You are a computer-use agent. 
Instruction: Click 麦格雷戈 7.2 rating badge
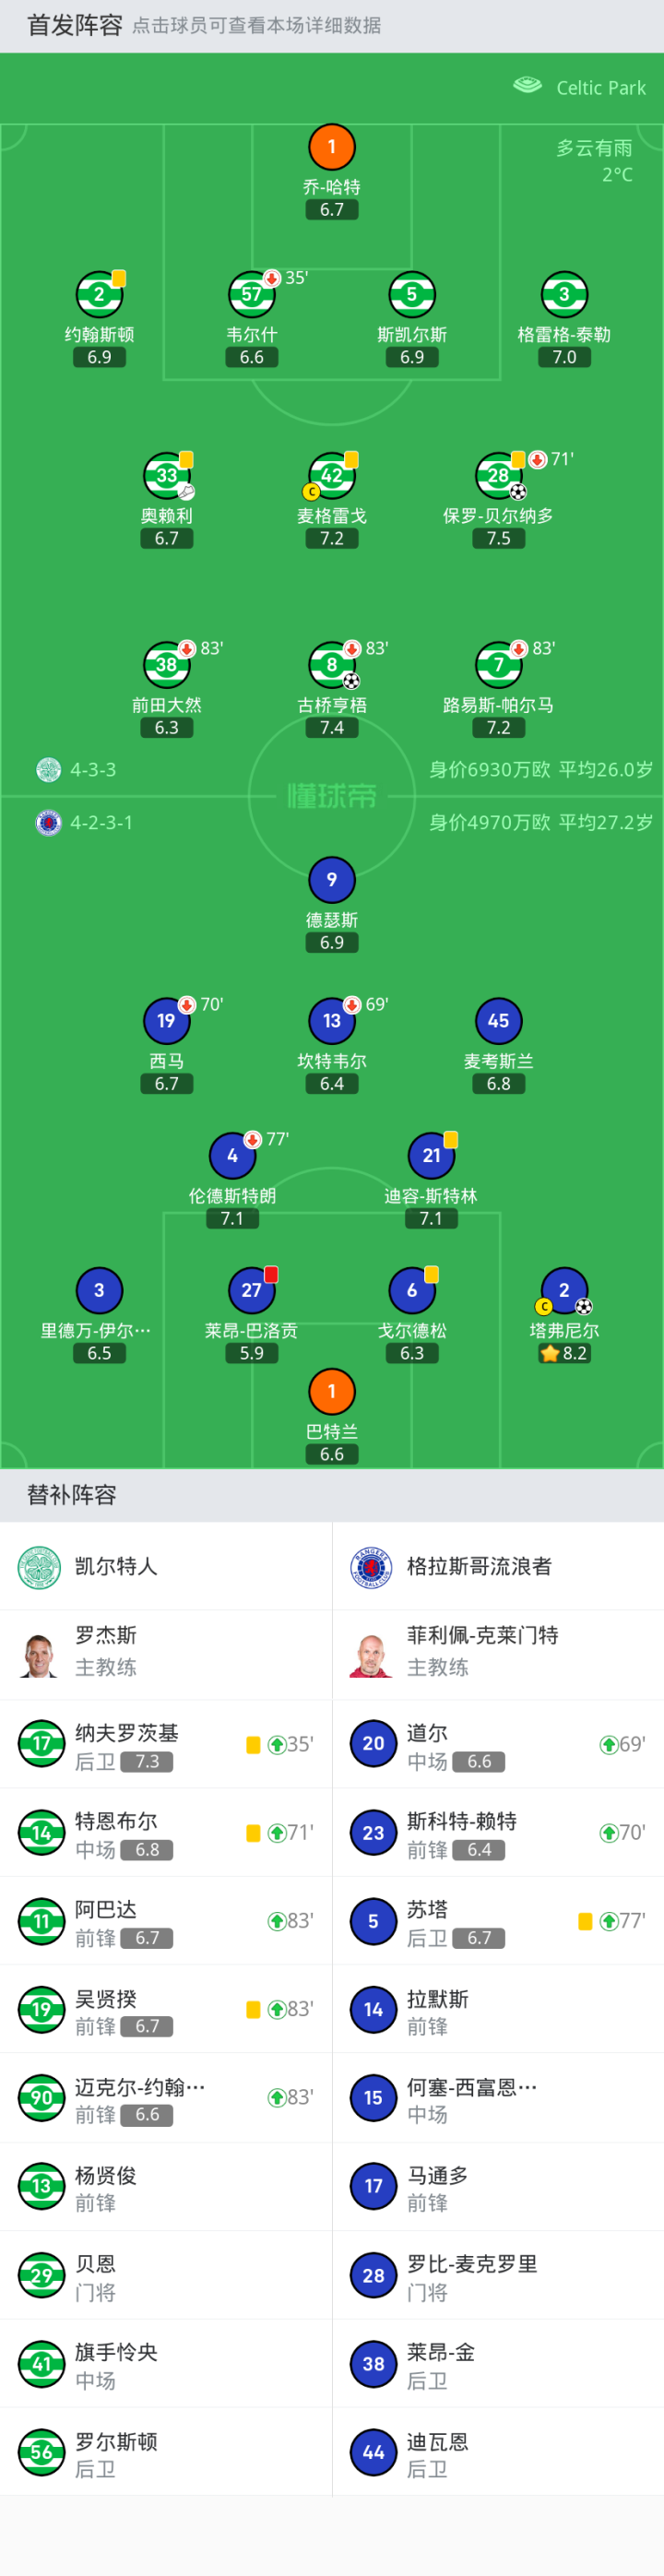click(x=332, y=539)
